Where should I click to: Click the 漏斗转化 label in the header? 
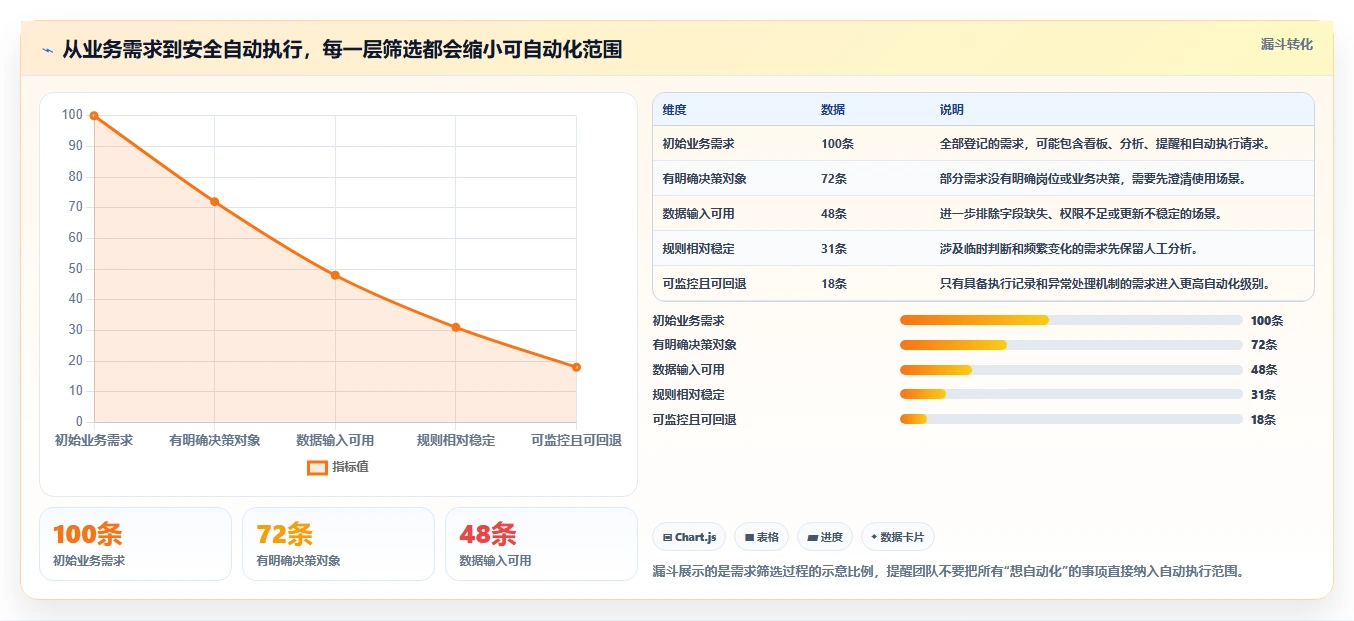(1286, 44)
